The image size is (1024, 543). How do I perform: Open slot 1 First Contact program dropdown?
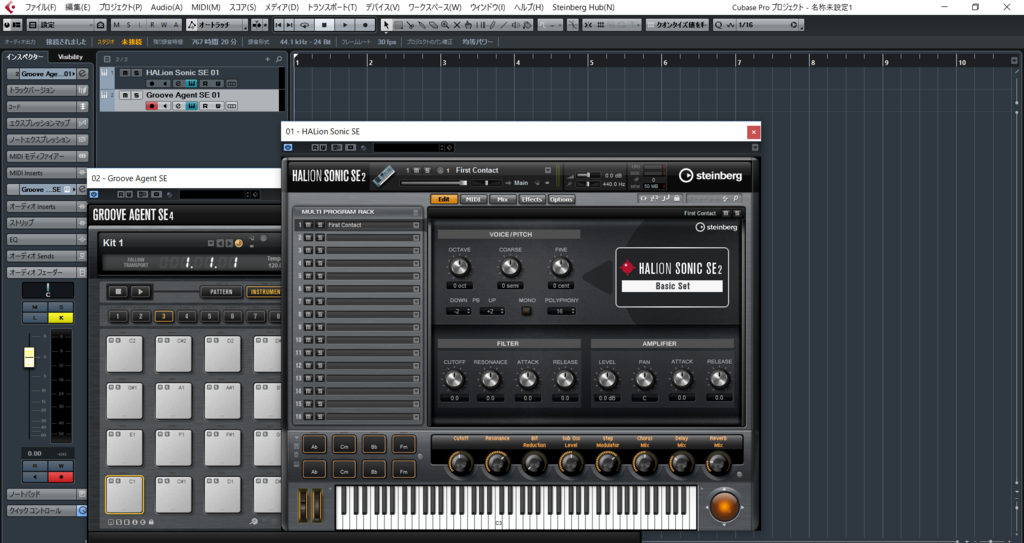coord(415,225)
